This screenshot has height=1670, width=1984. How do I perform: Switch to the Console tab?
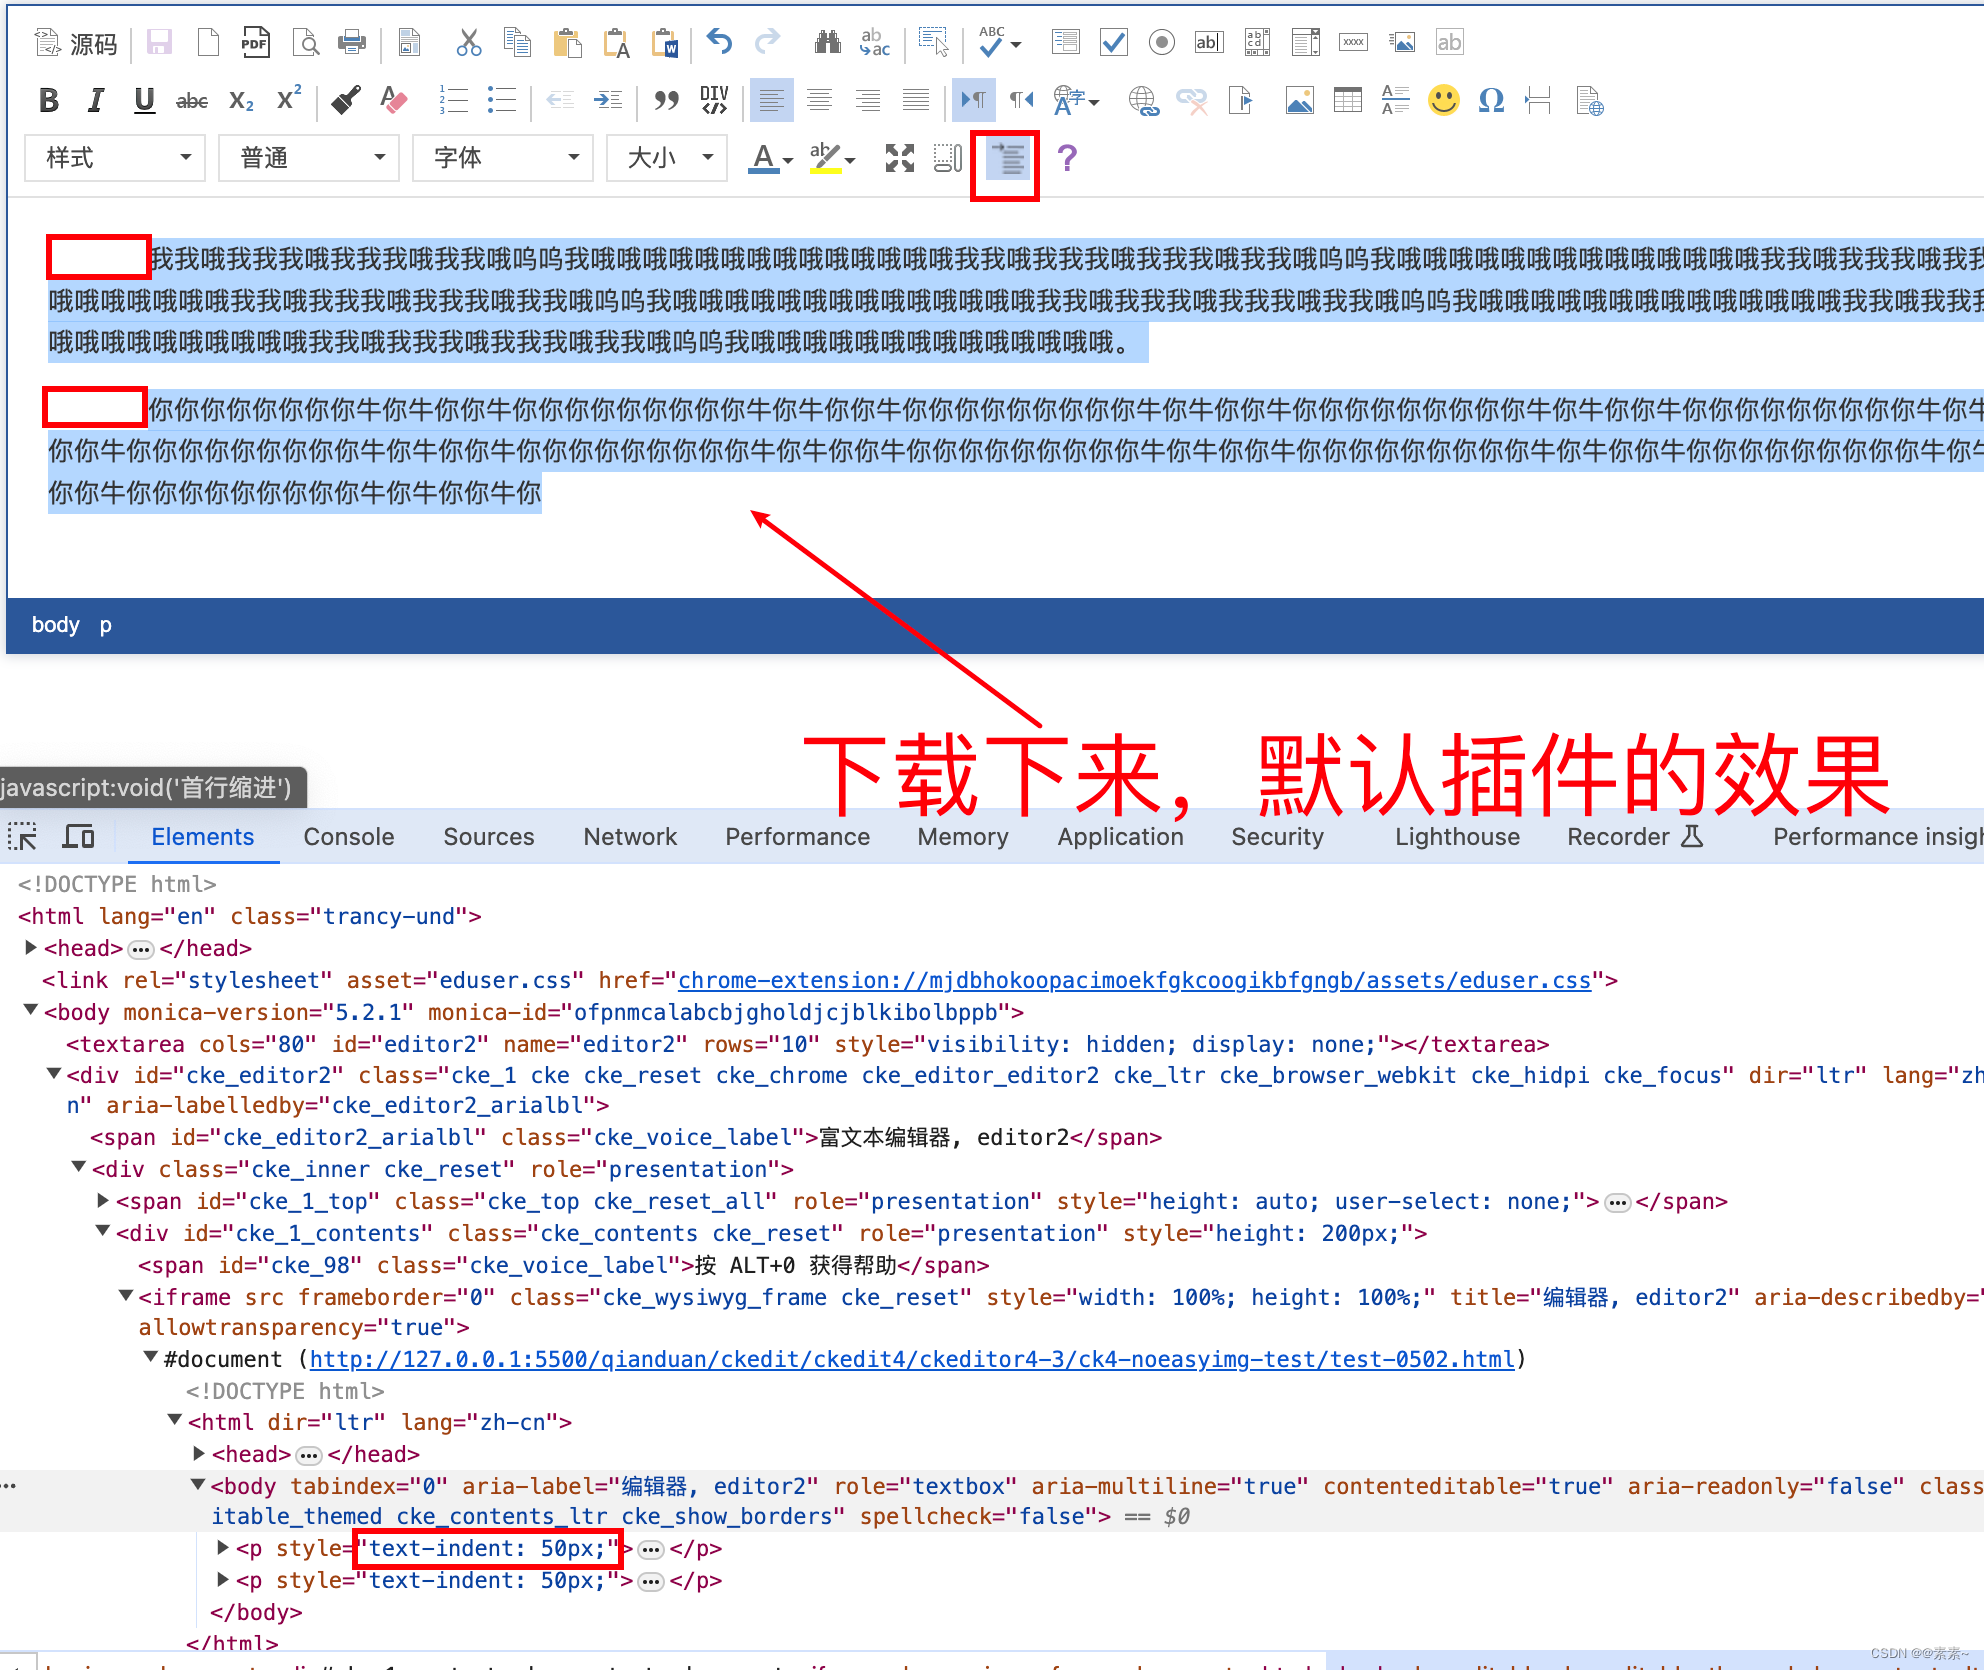click(x=348, y=837)
